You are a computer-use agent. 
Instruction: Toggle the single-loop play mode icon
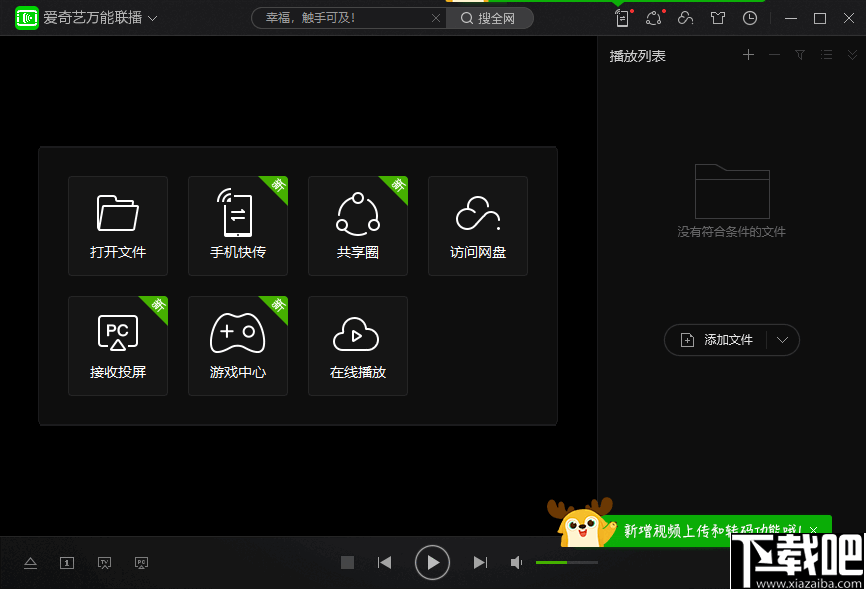(67, 563)
